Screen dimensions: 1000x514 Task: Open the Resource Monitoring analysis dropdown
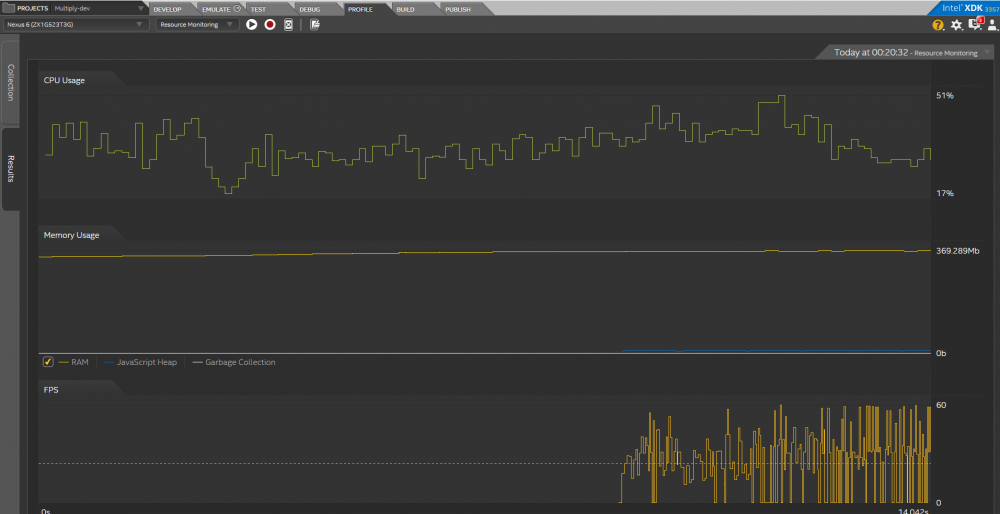tap(197, 25)
